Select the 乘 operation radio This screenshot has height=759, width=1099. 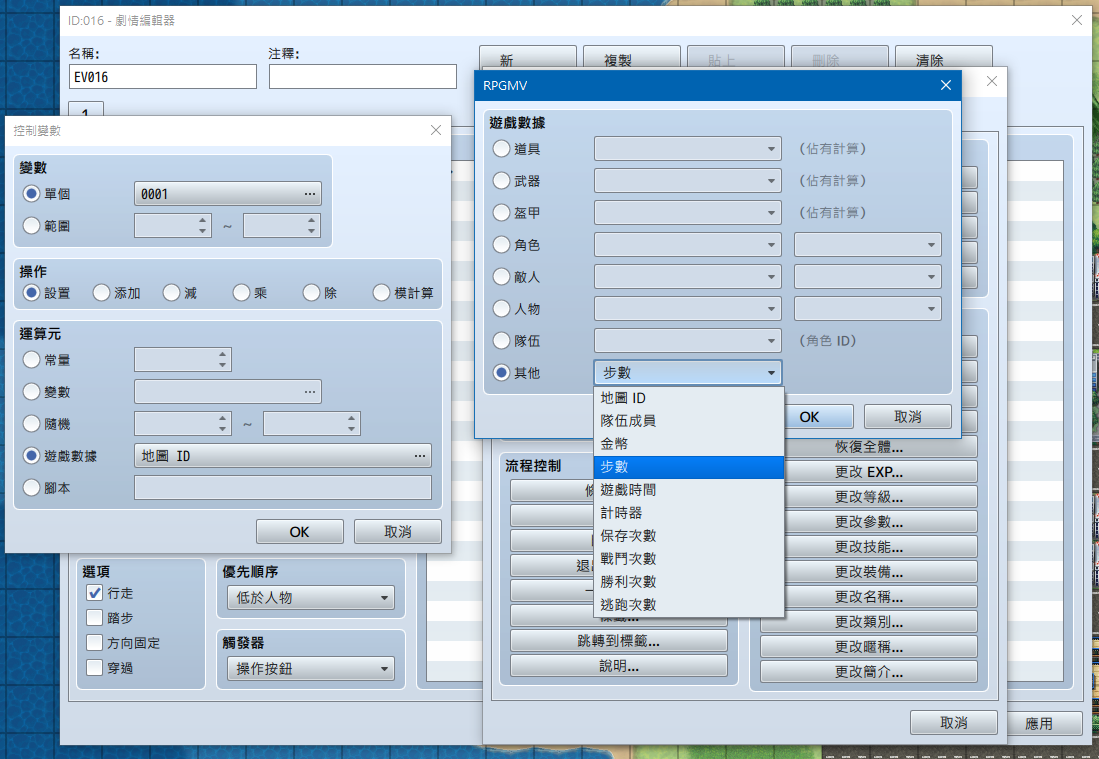pos(242,293)
